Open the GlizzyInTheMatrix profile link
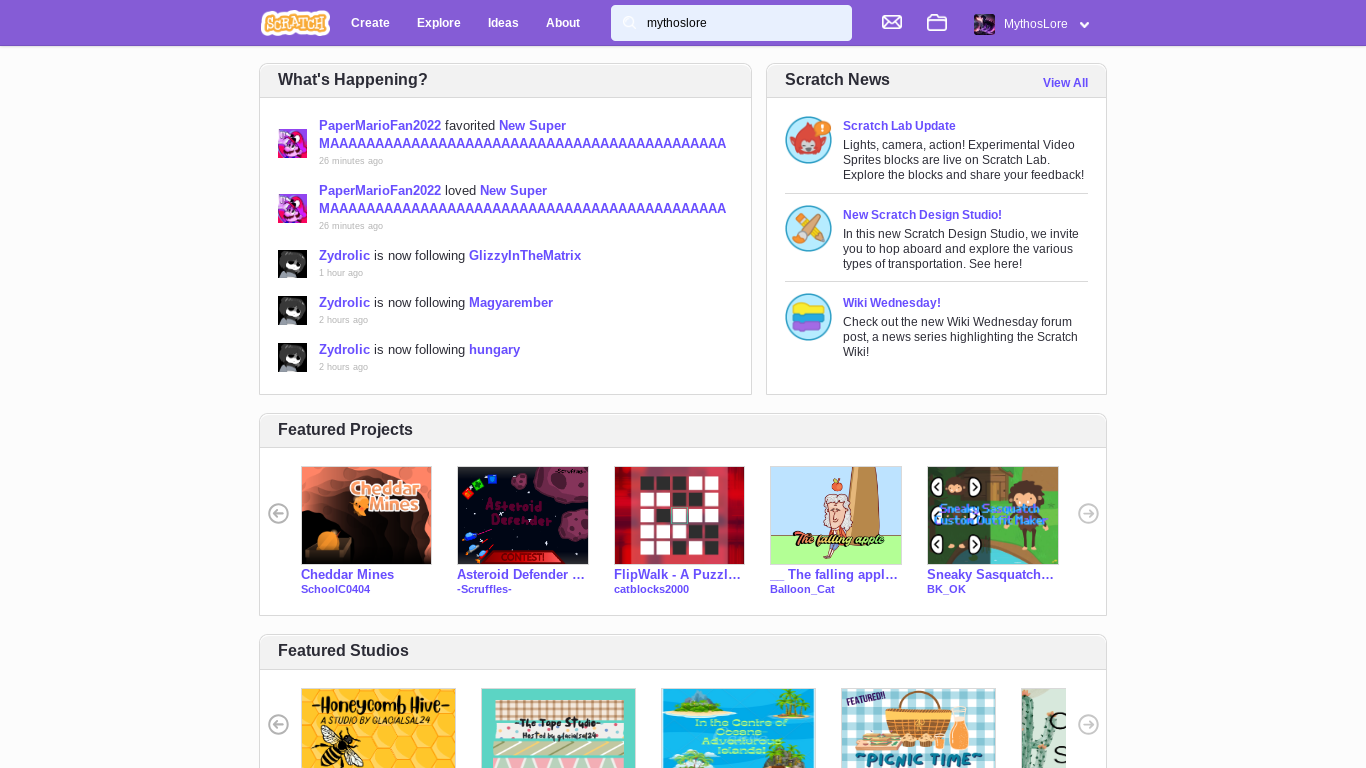Screen dimensions: 1366x768 525,256
